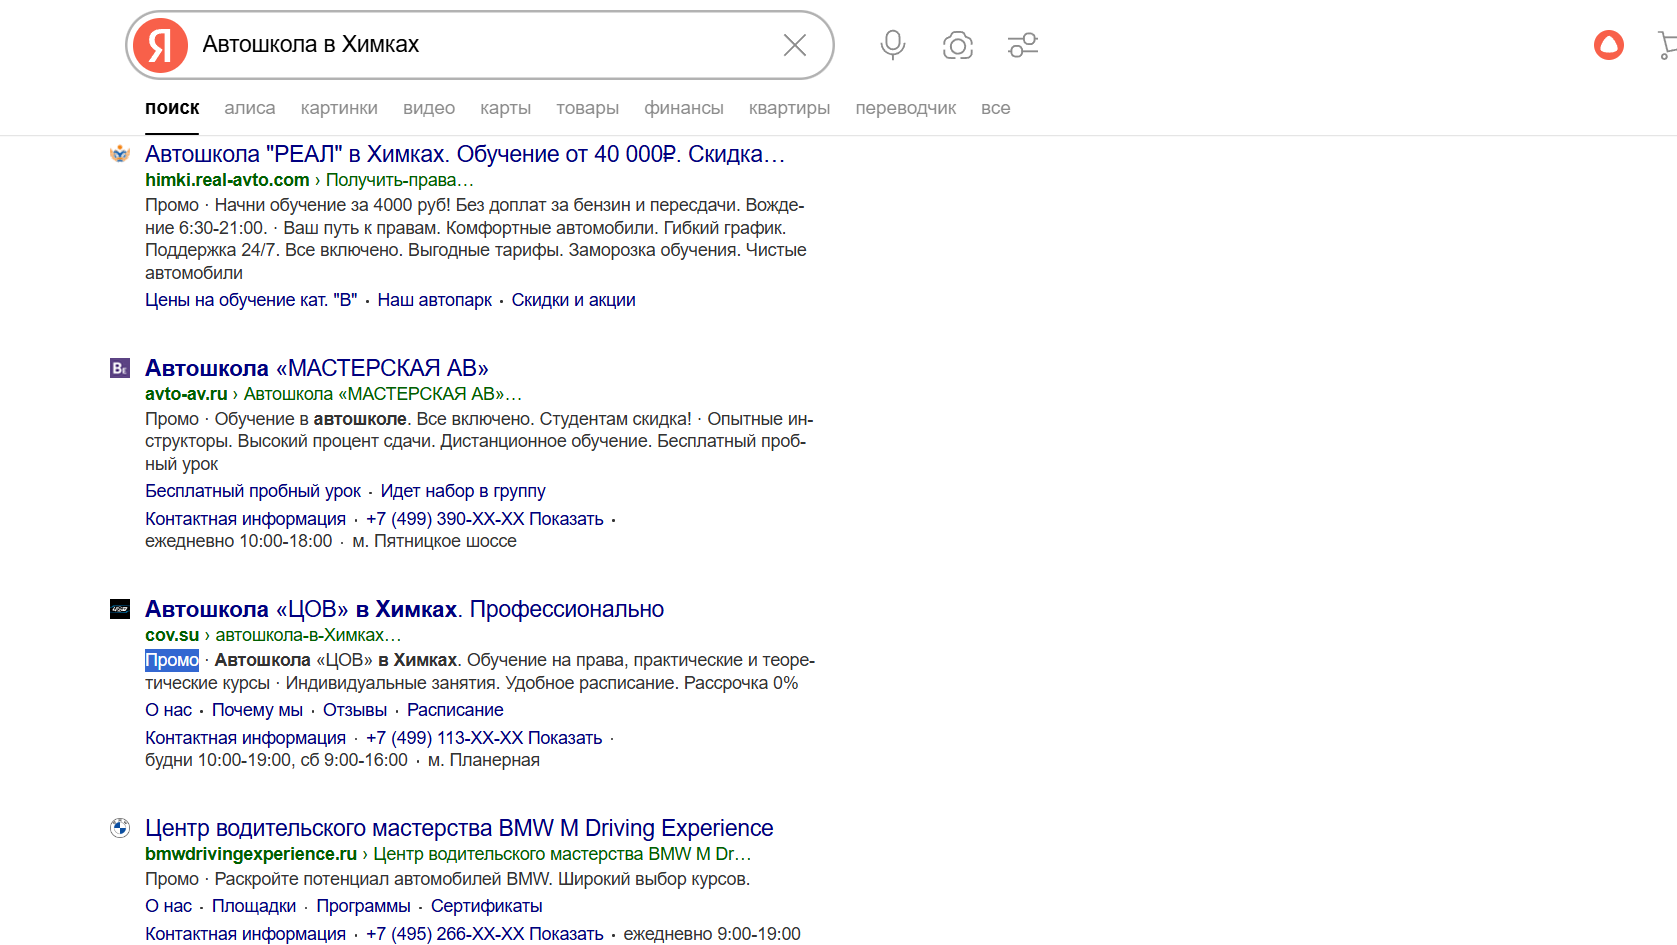The image size is (1677, 945).
Task: Switch to the финансы tab
Action: tap(684, 108)
